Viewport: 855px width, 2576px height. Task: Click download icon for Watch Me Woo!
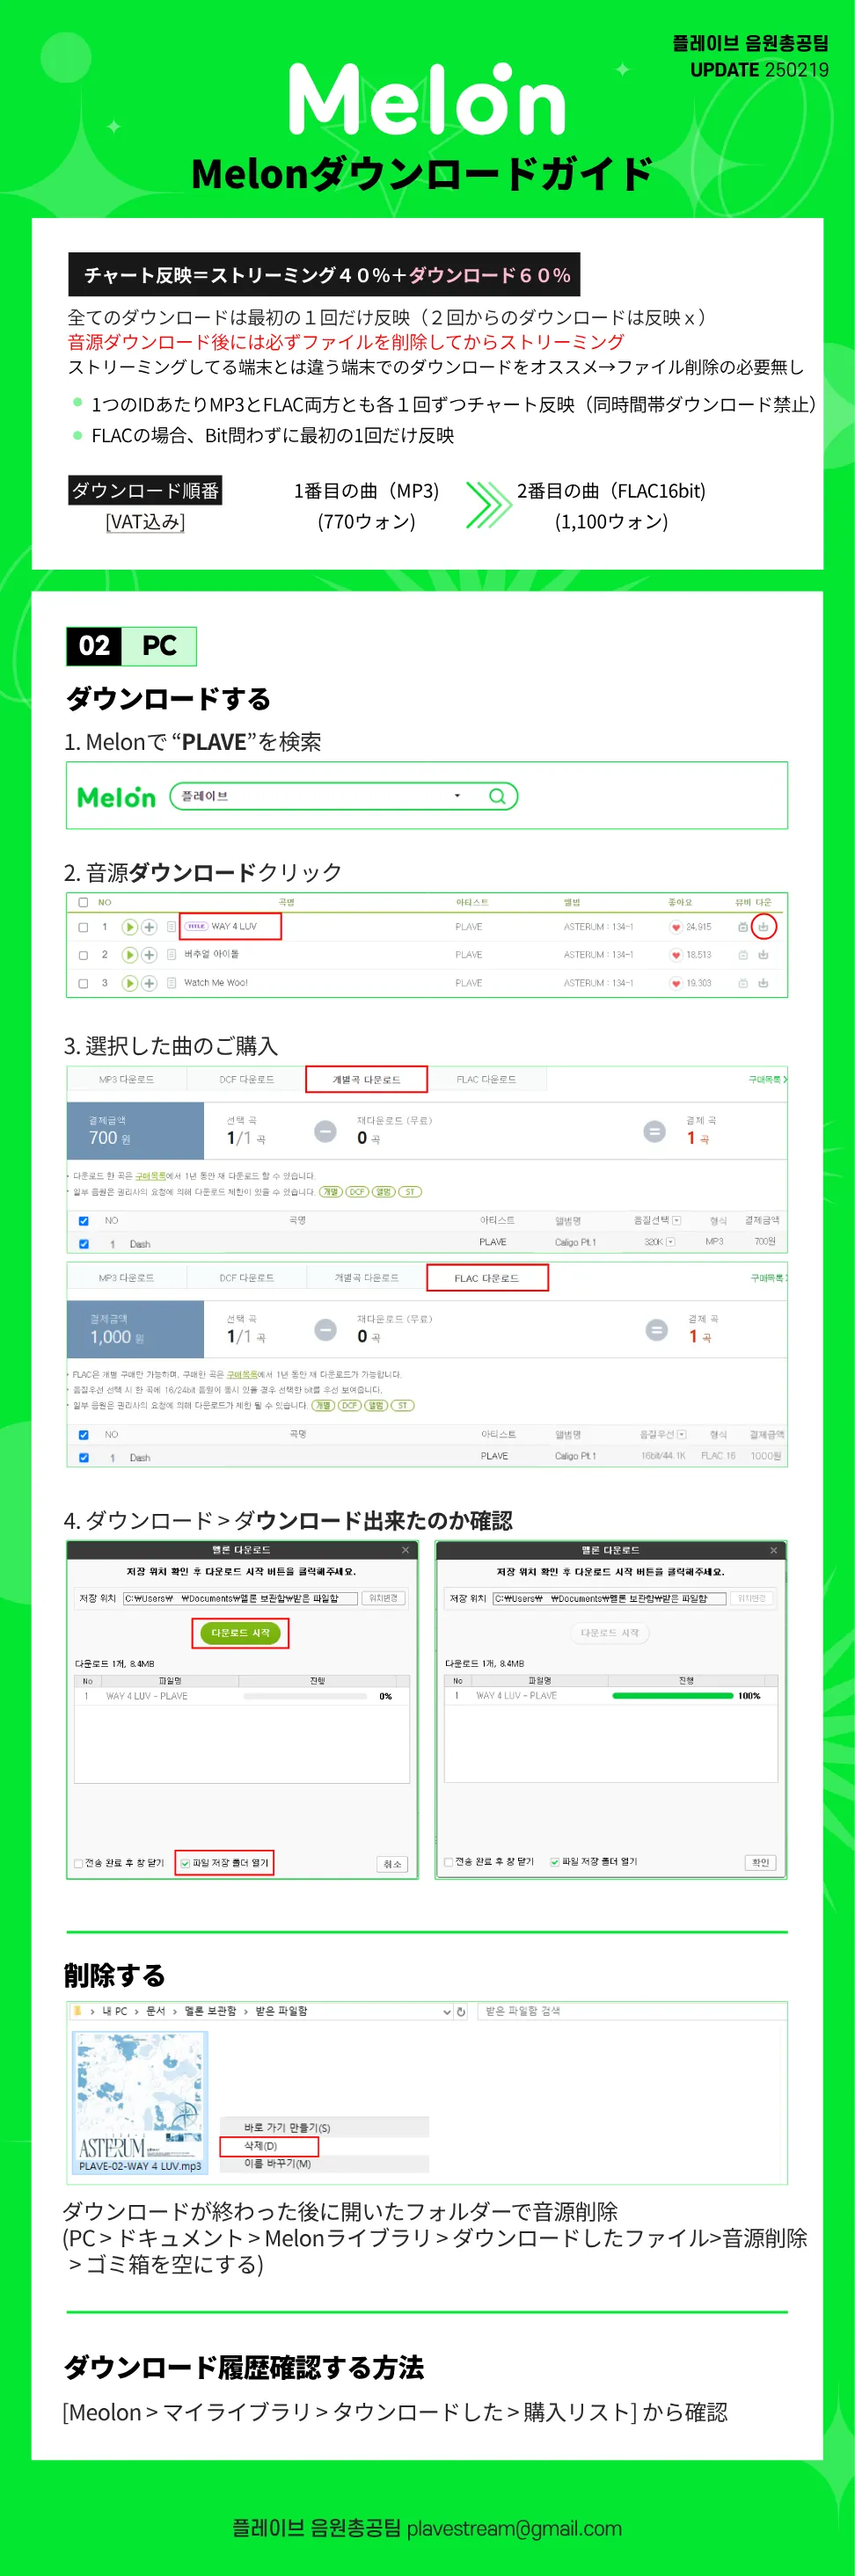763,983
